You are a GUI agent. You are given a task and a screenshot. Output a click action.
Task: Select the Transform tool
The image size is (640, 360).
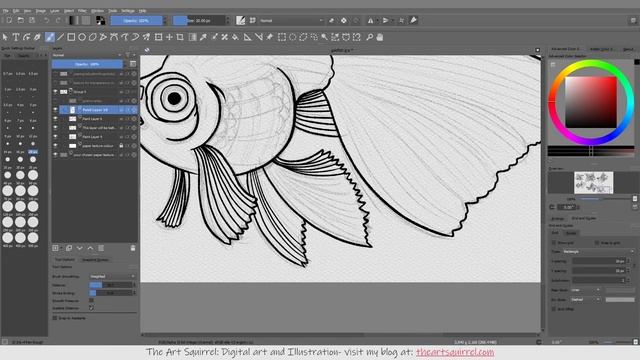pyautogui.click(x=158, y=37)
